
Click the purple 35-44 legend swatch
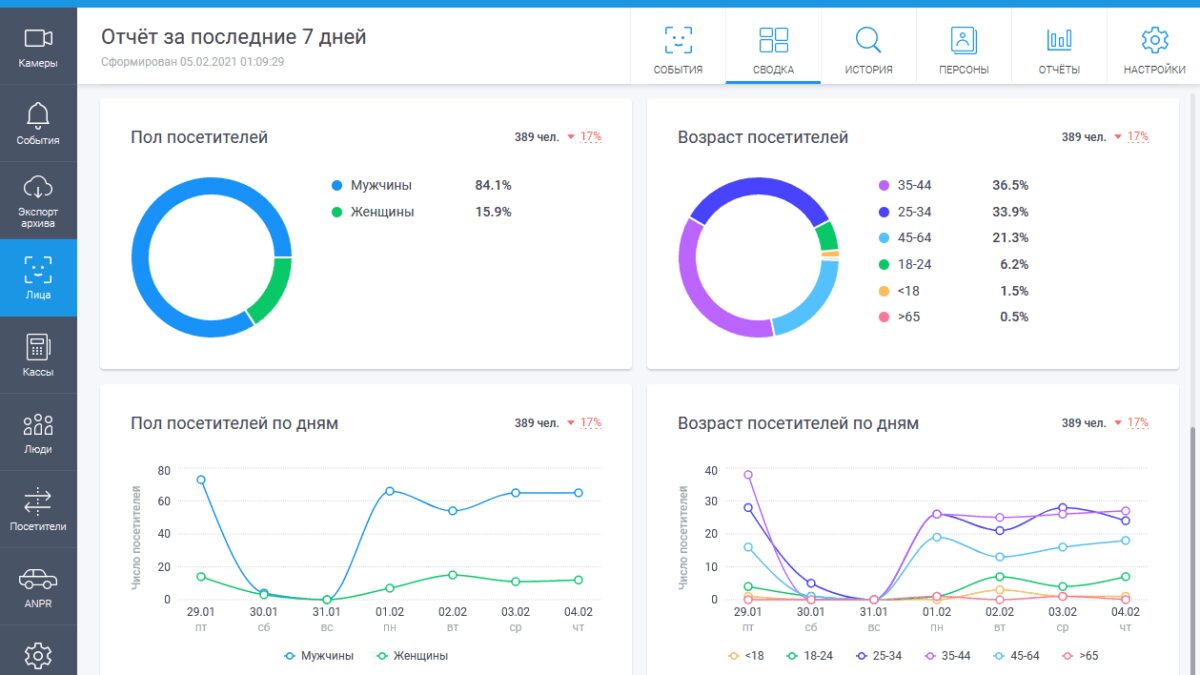click(x=884, y=186)
